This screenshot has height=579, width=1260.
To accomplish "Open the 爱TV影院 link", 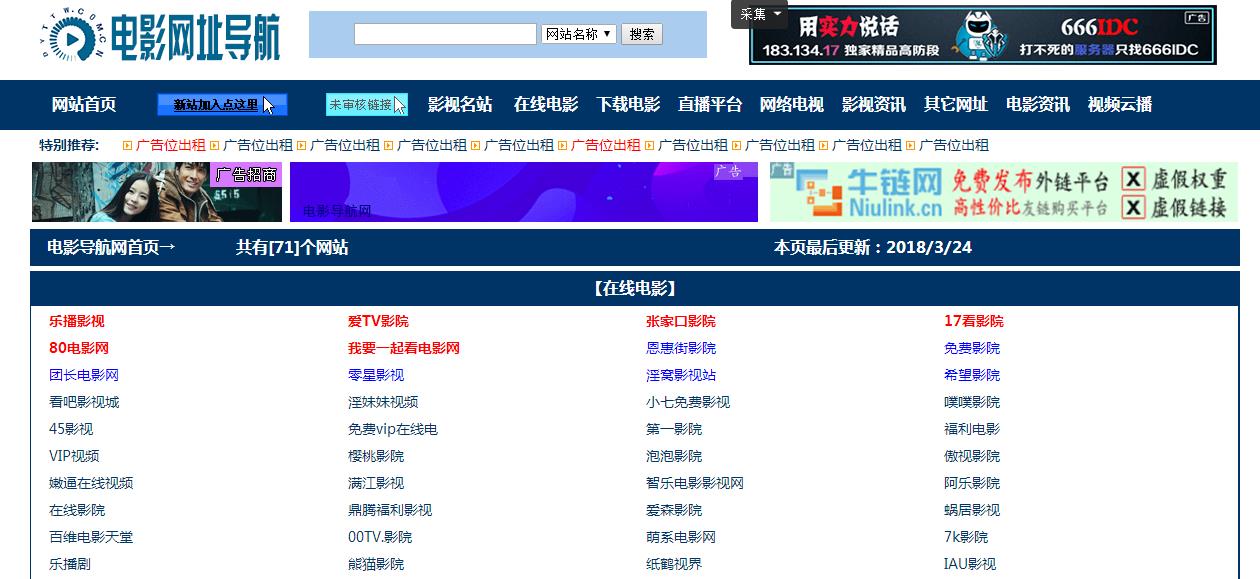I will click(378, 321).
